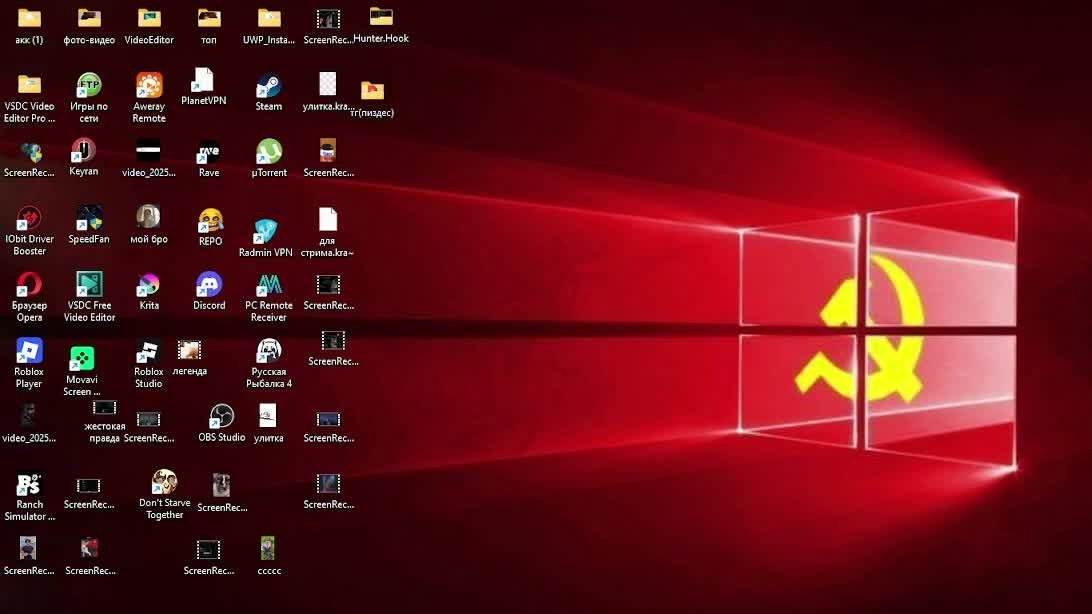Launch Roblox Studio
The height and width of the screenshot is (614, 1092).
[x=148, y=352]
